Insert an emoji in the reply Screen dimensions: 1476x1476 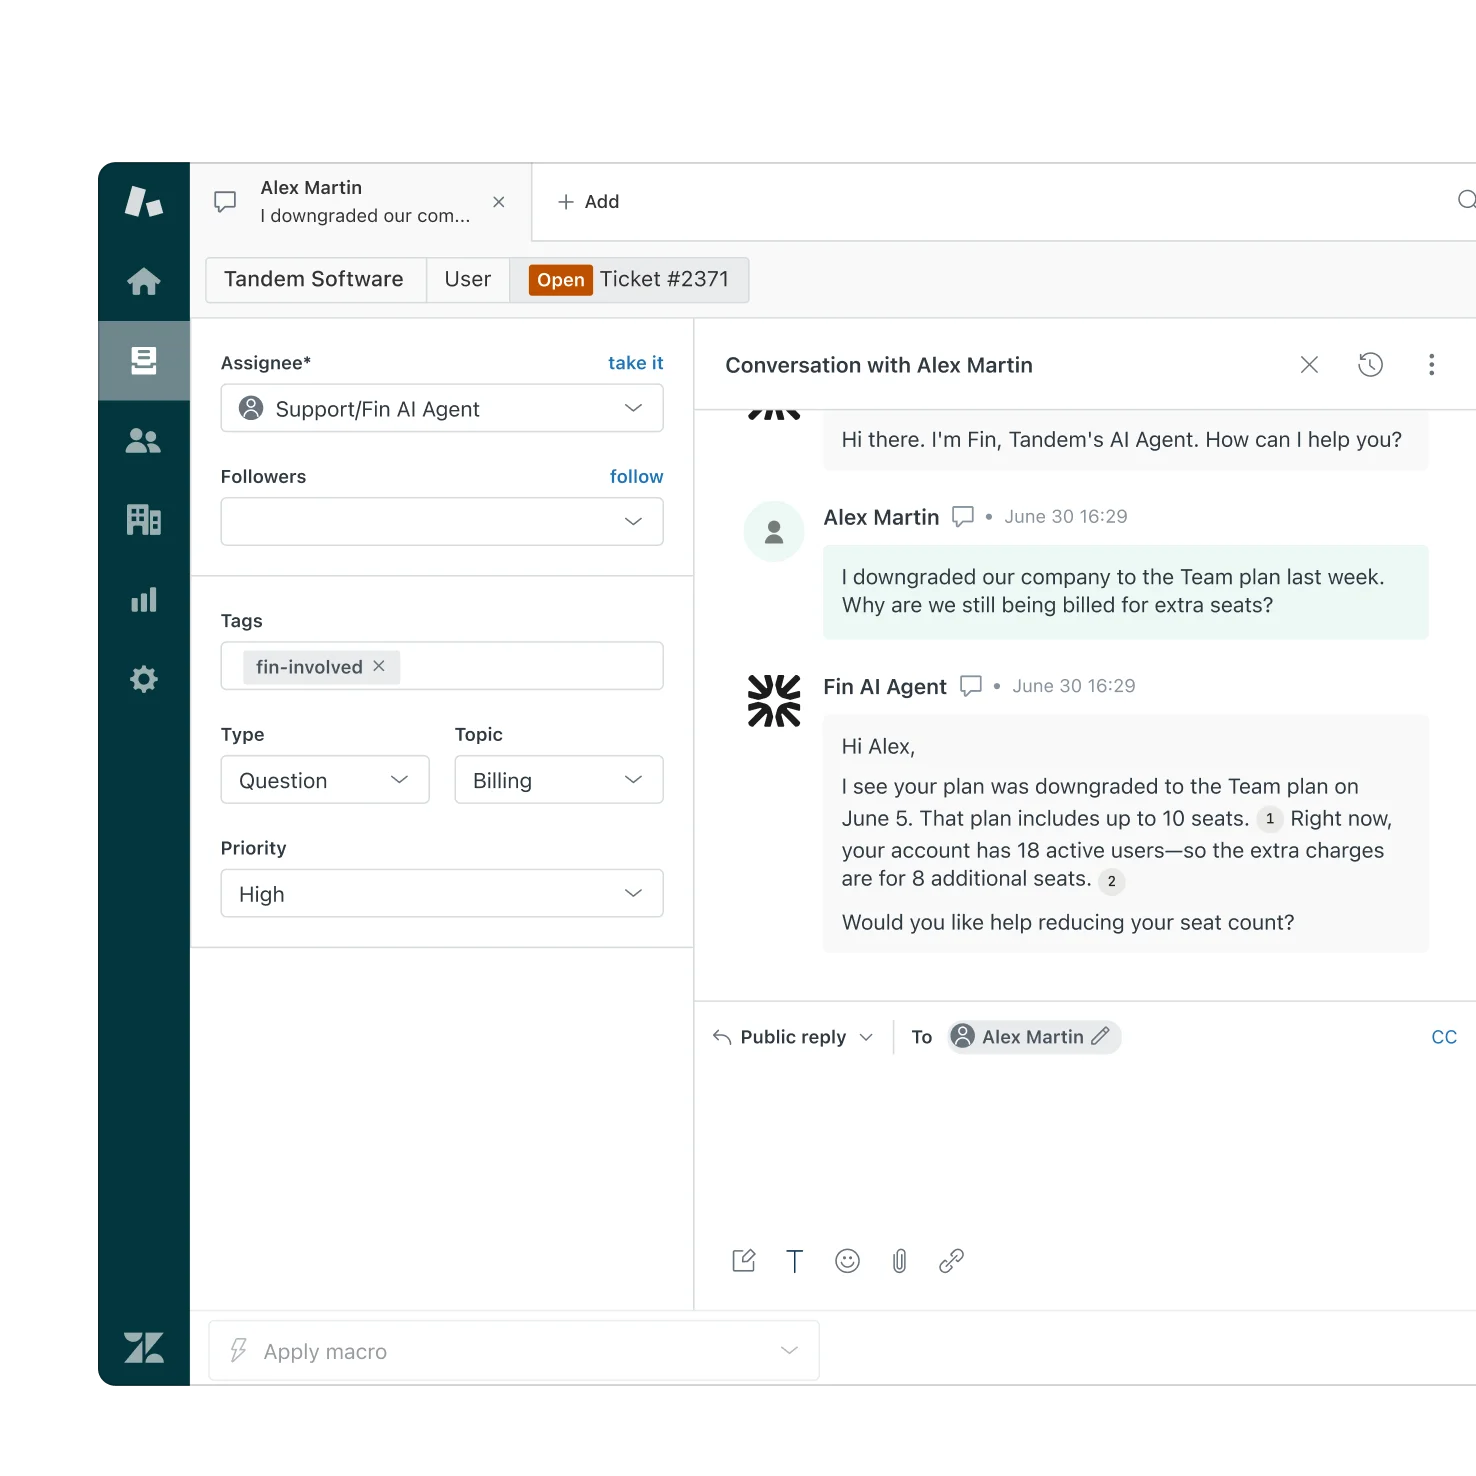847,1261
